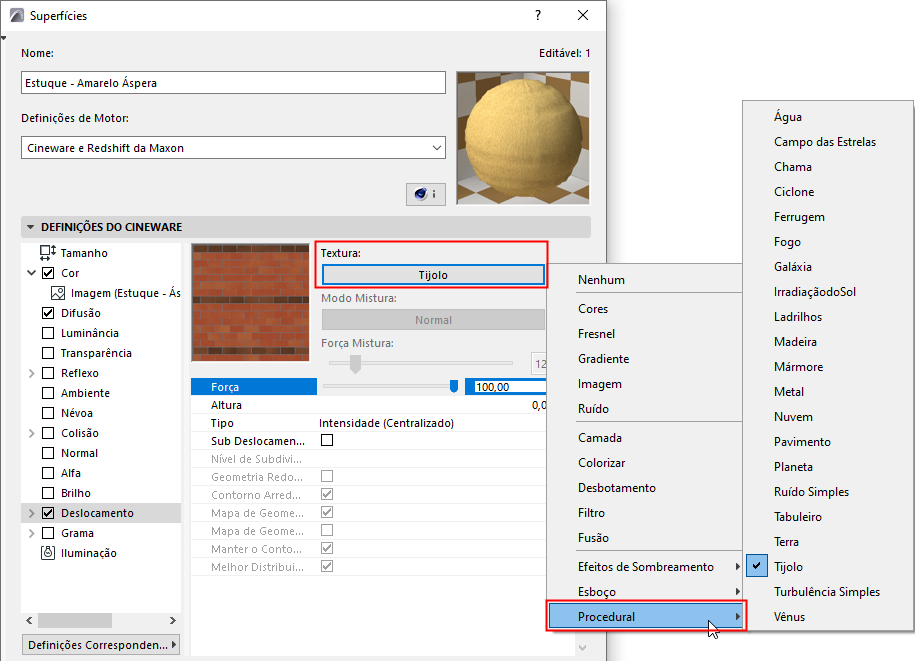Adjust the Força slider
The width and height of the screenshot is (915, 661).
[453, 386]
